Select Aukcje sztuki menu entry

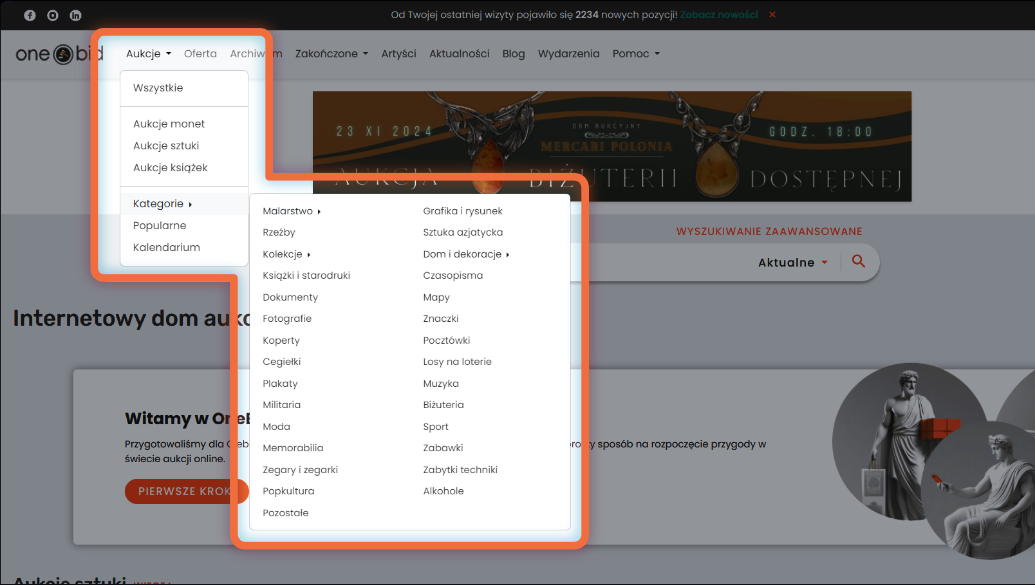click(x=184, y=145)
